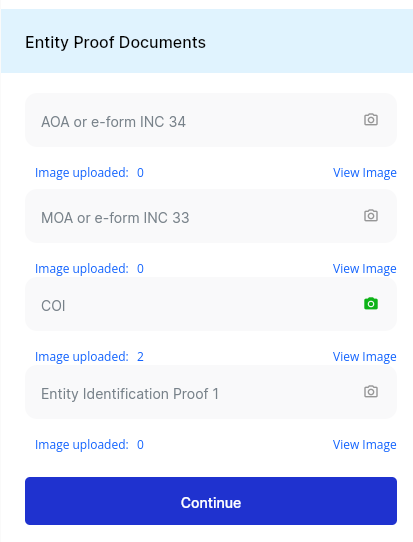The width and height of the screenshot is (413, 542).
Task: Open View Image link under AOA field
Action: click(x=364, y=172)
